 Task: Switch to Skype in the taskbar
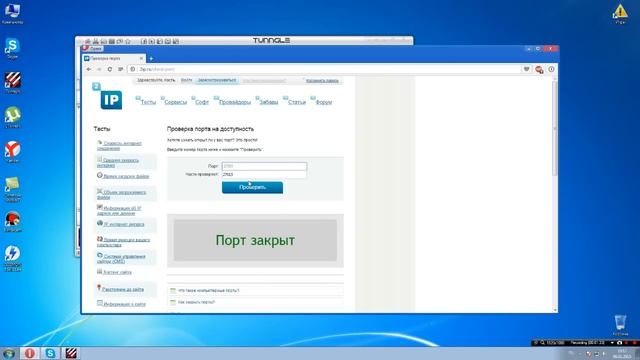pos(50,353)
